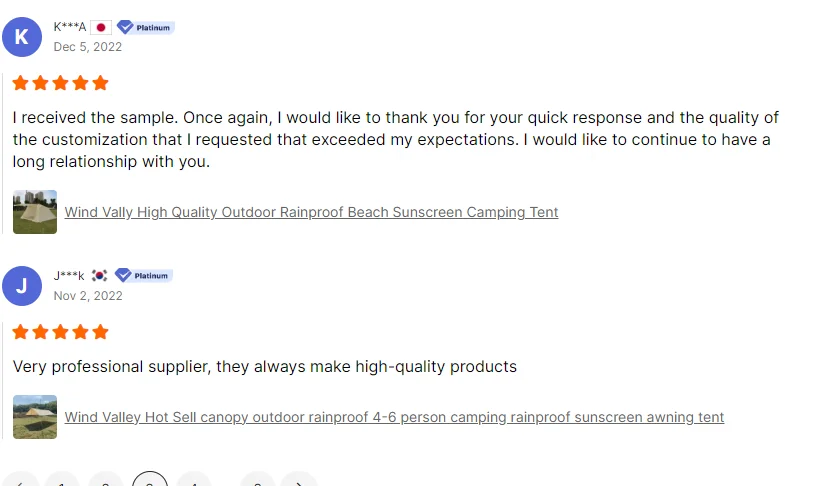Click the currently selected circled page number
This screenshot has width=826, height=486.
coord(150,479)
